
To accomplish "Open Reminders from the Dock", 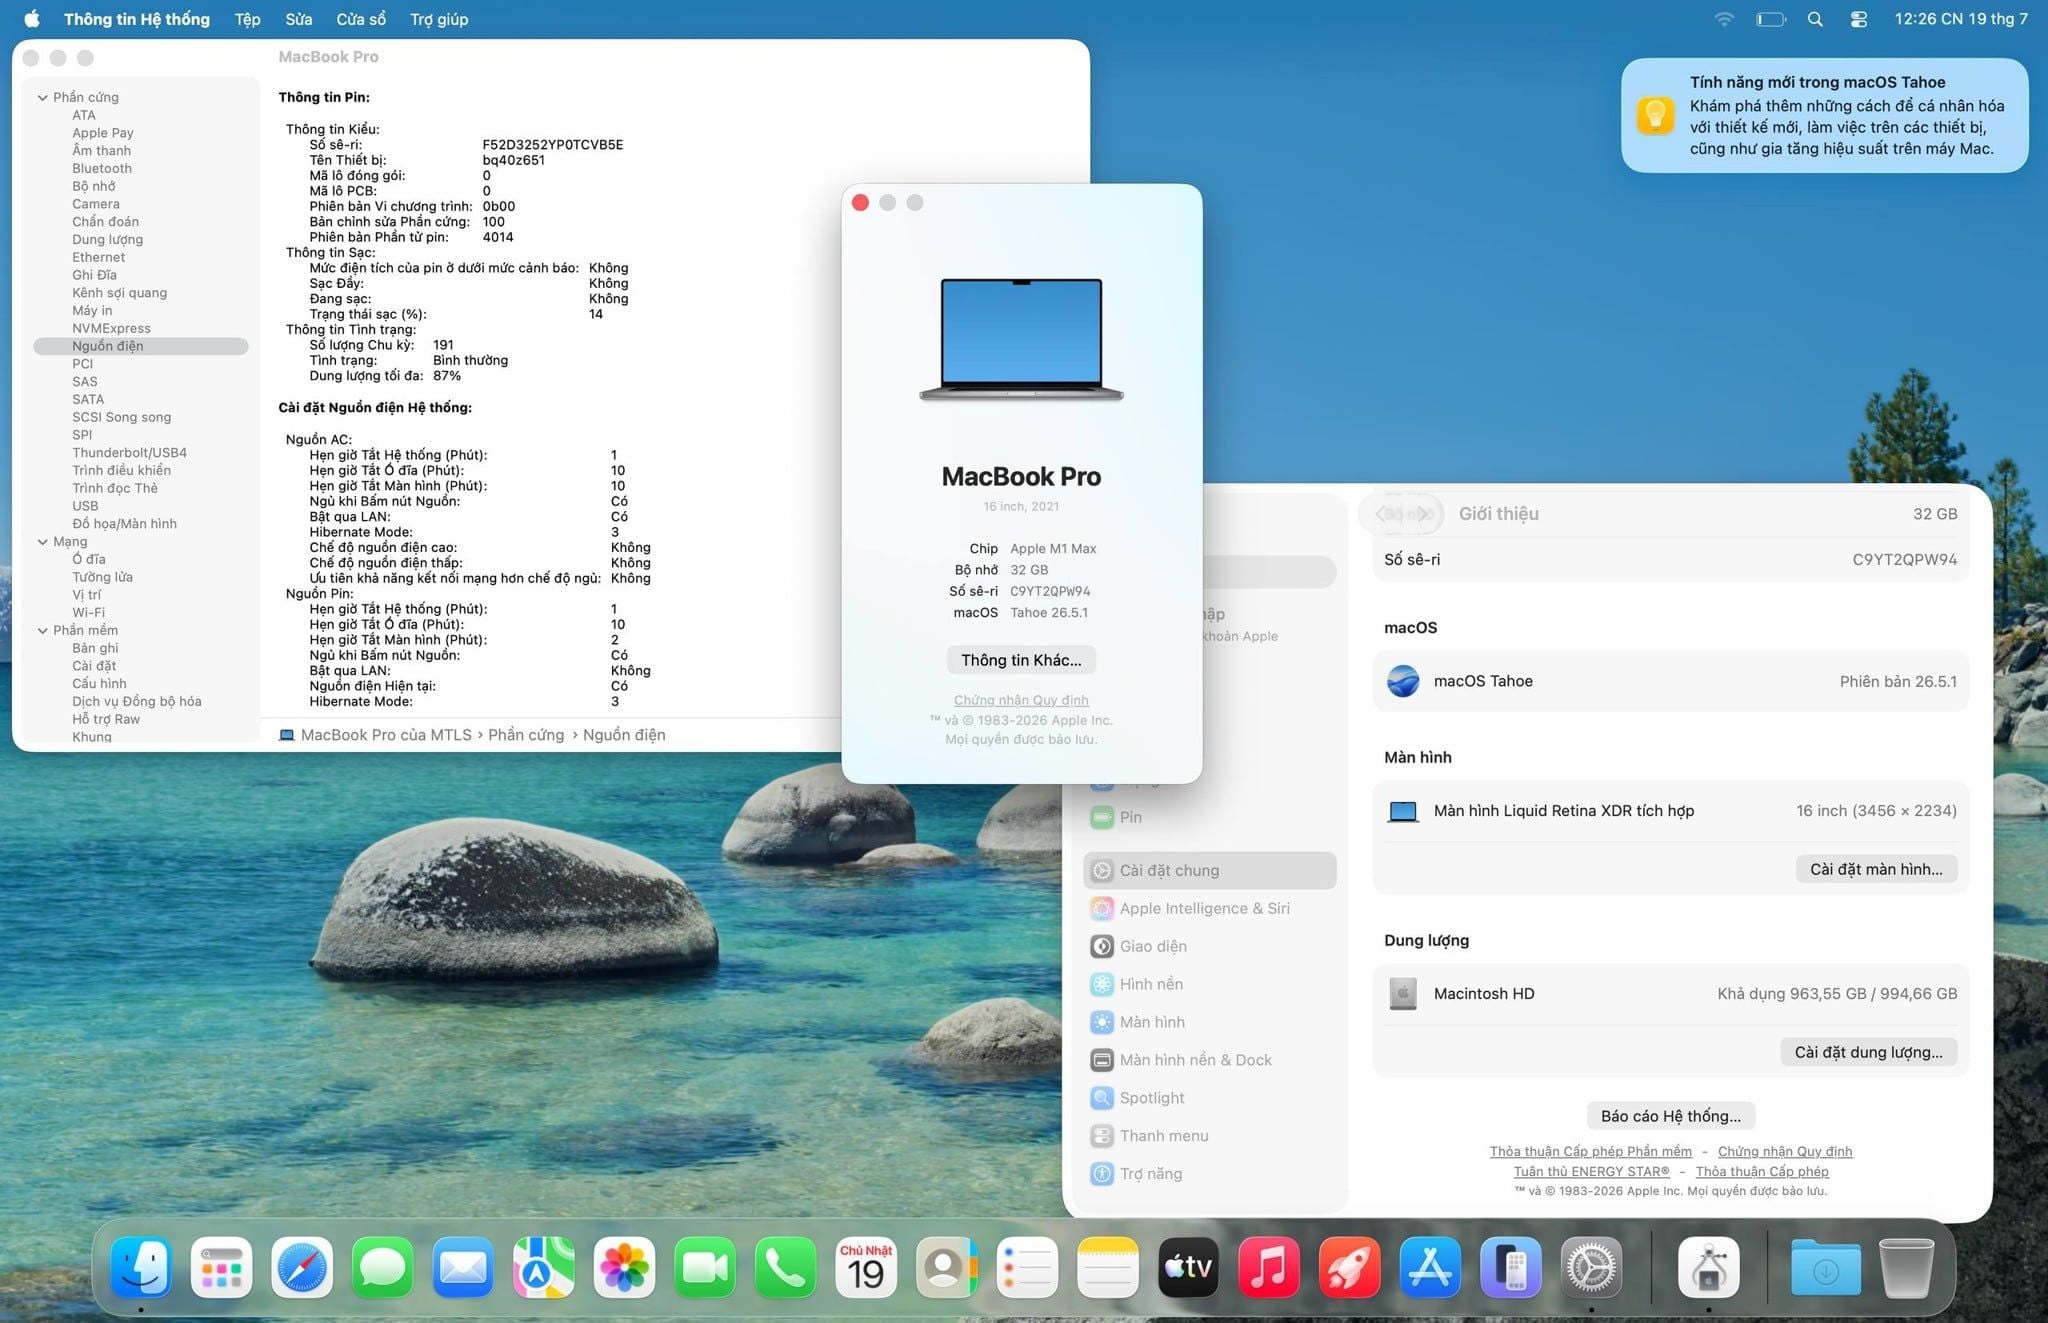I will [1028, 1268].
